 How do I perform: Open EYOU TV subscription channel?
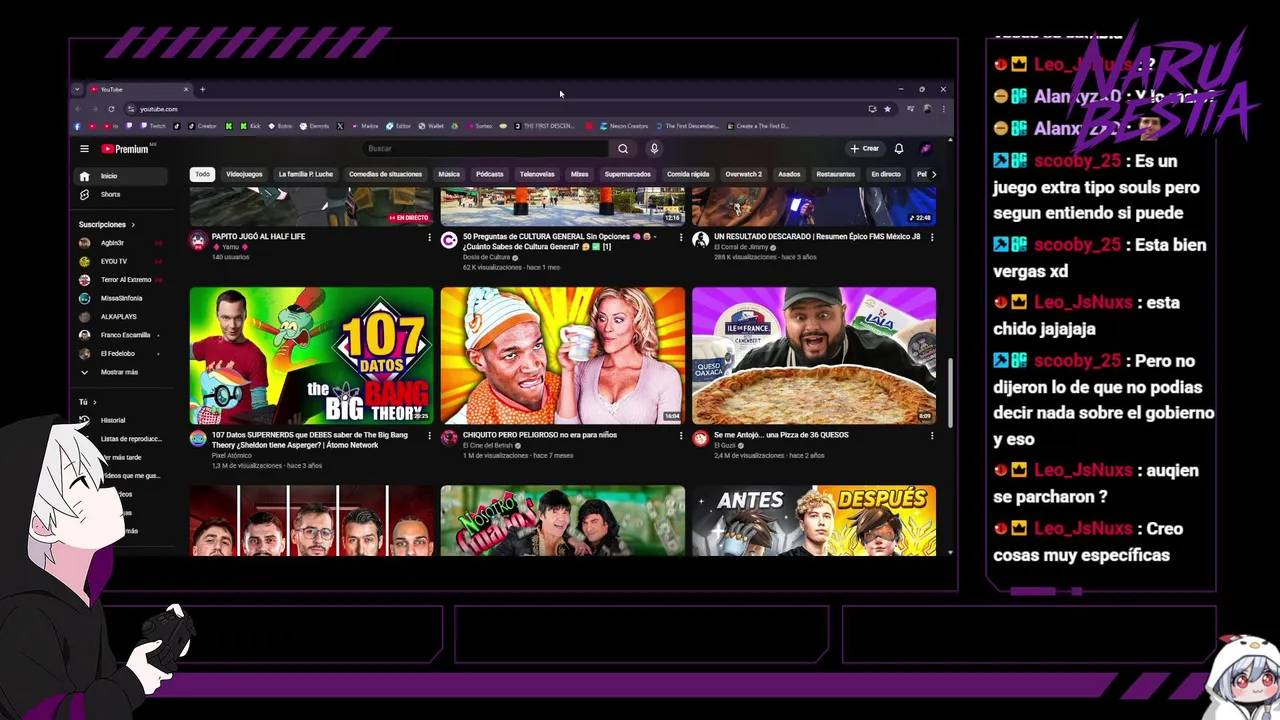pos(121,261)
